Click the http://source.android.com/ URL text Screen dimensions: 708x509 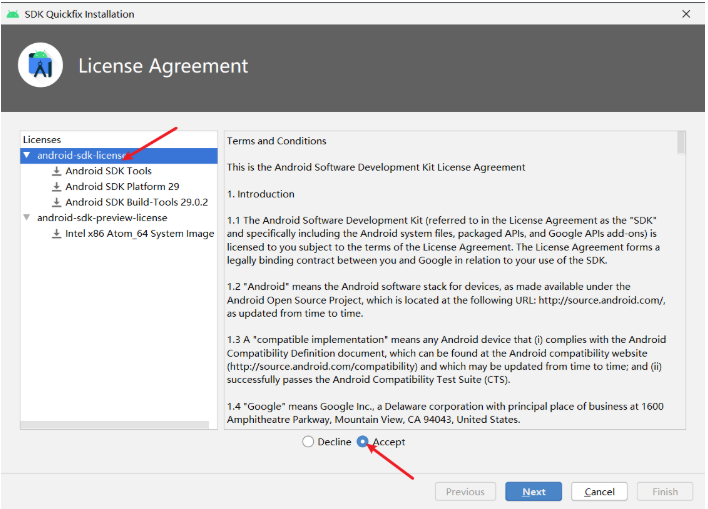pos(601,300)
